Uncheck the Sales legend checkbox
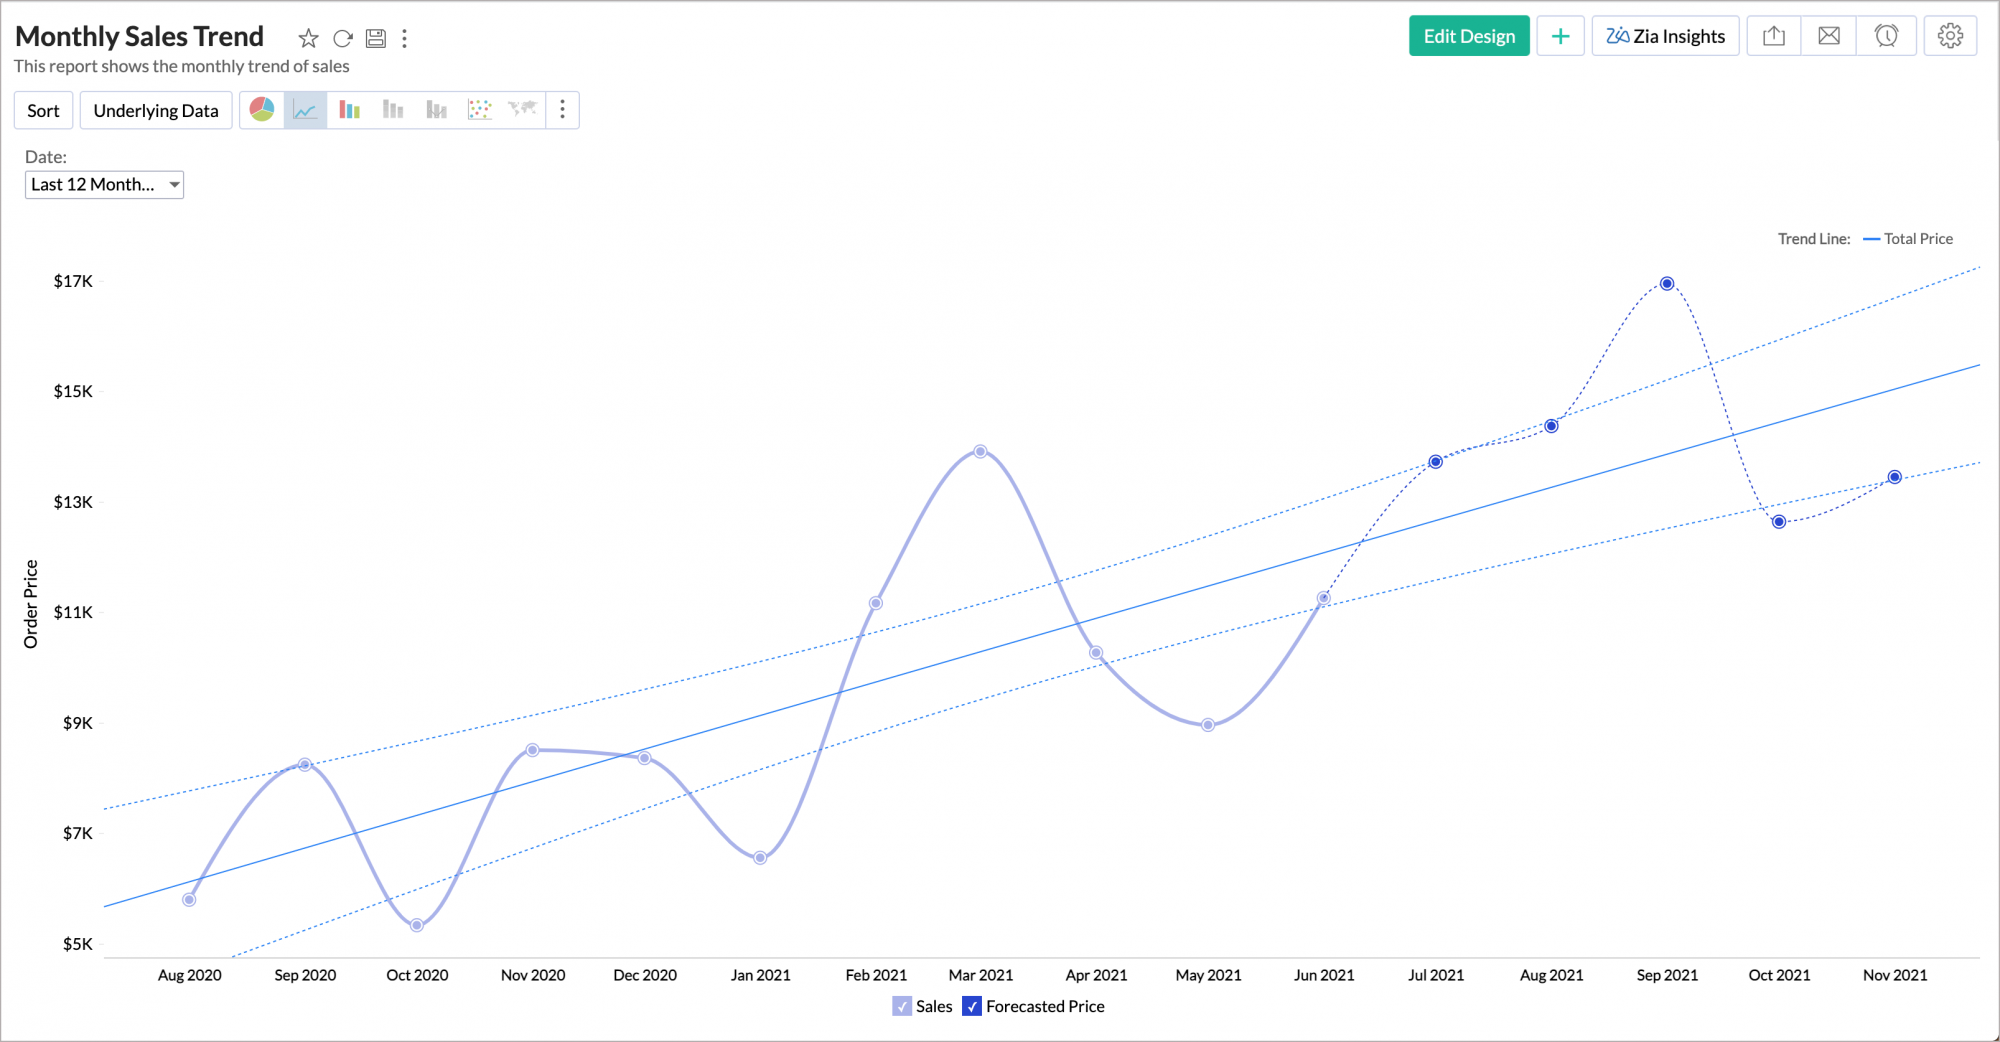Screen dimensions: 2000x1042 click(902, 1006)
